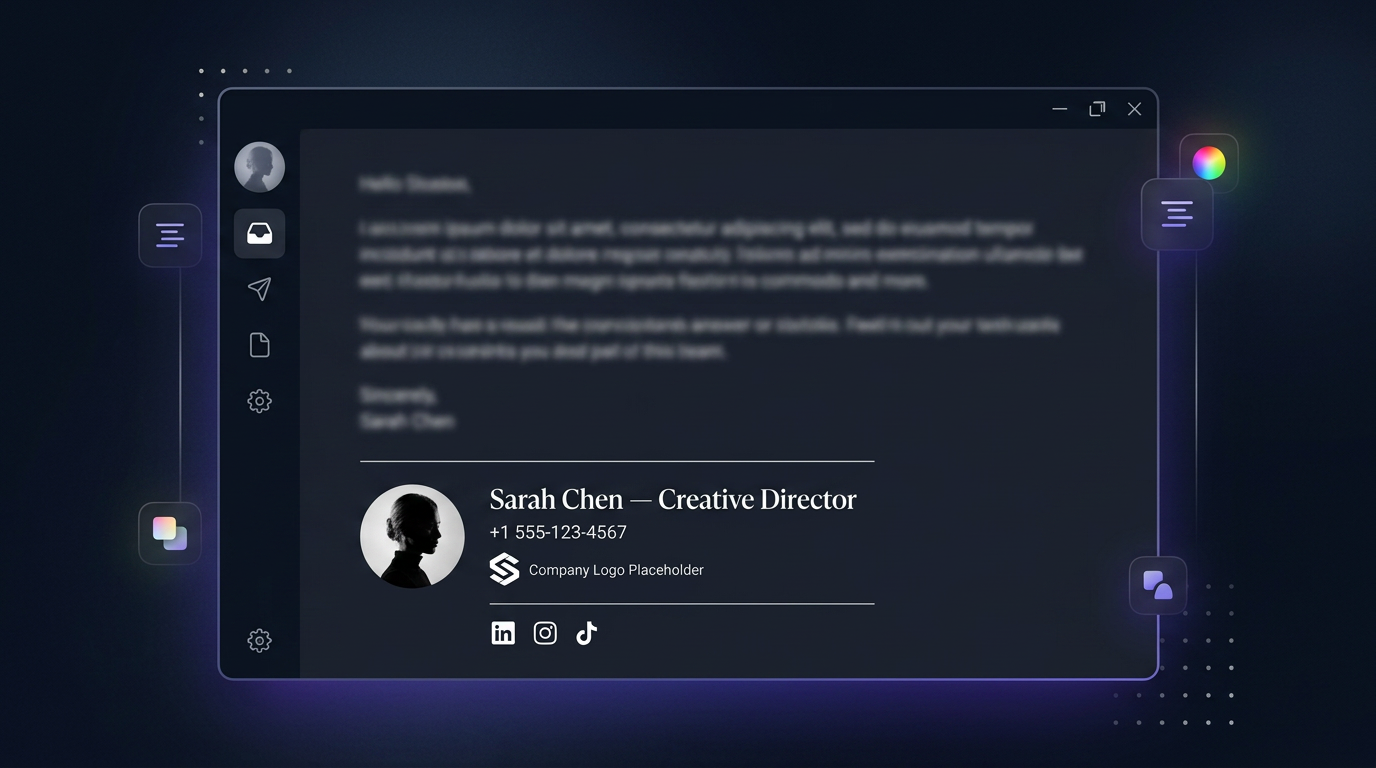Viewport: 1376px width, 768px height.
Task: Call the phone number +1 555-123-4567
Action: tap(558, 532)
